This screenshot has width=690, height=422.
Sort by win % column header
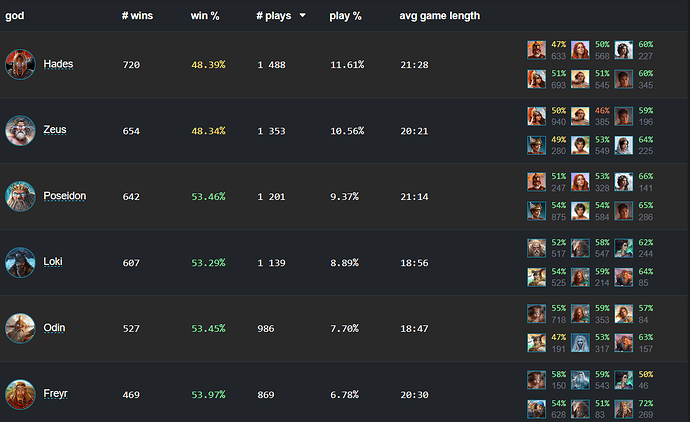click(x=205, y=16)
